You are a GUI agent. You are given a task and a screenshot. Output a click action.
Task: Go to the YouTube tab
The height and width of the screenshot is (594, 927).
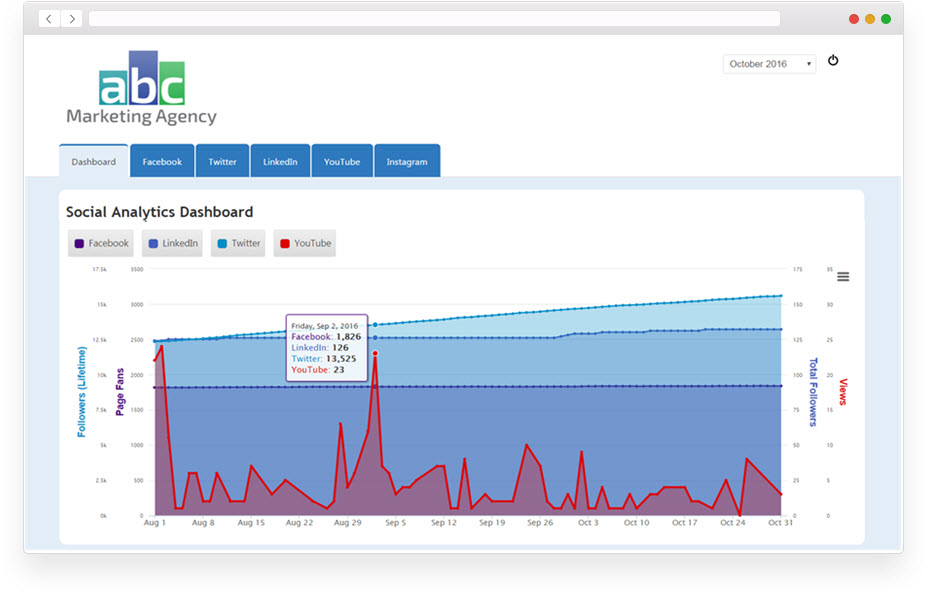342,162
